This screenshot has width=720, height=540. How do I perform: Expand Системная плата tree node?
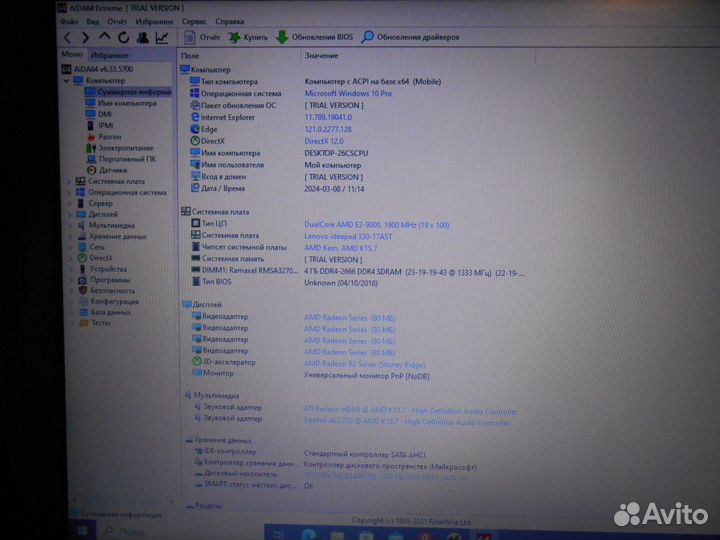(69, 182)
